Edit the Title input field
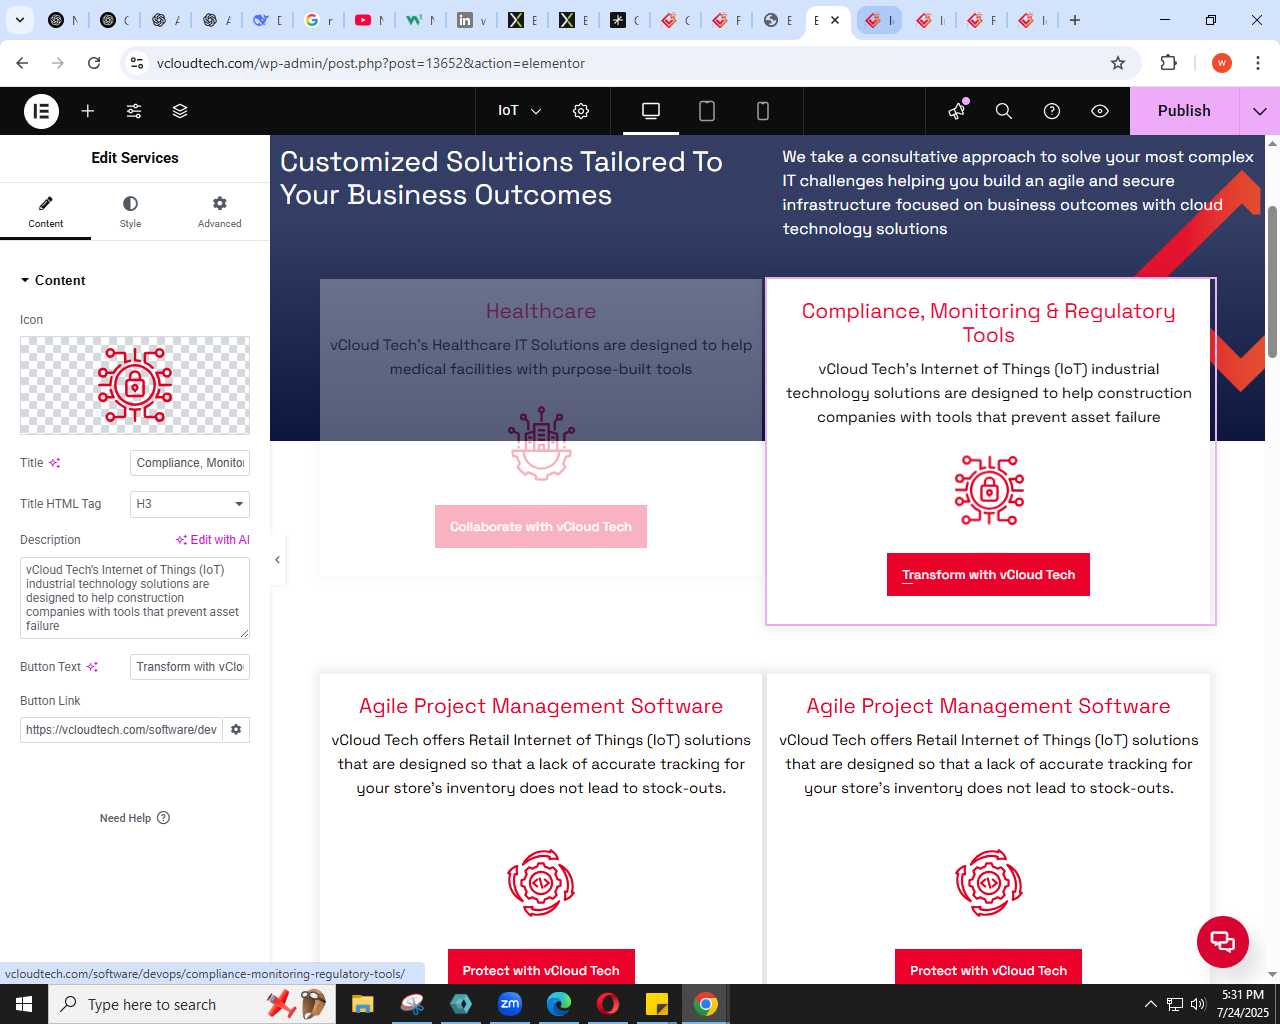Viewport: 1280px width, 1024px height. [190, 463]
